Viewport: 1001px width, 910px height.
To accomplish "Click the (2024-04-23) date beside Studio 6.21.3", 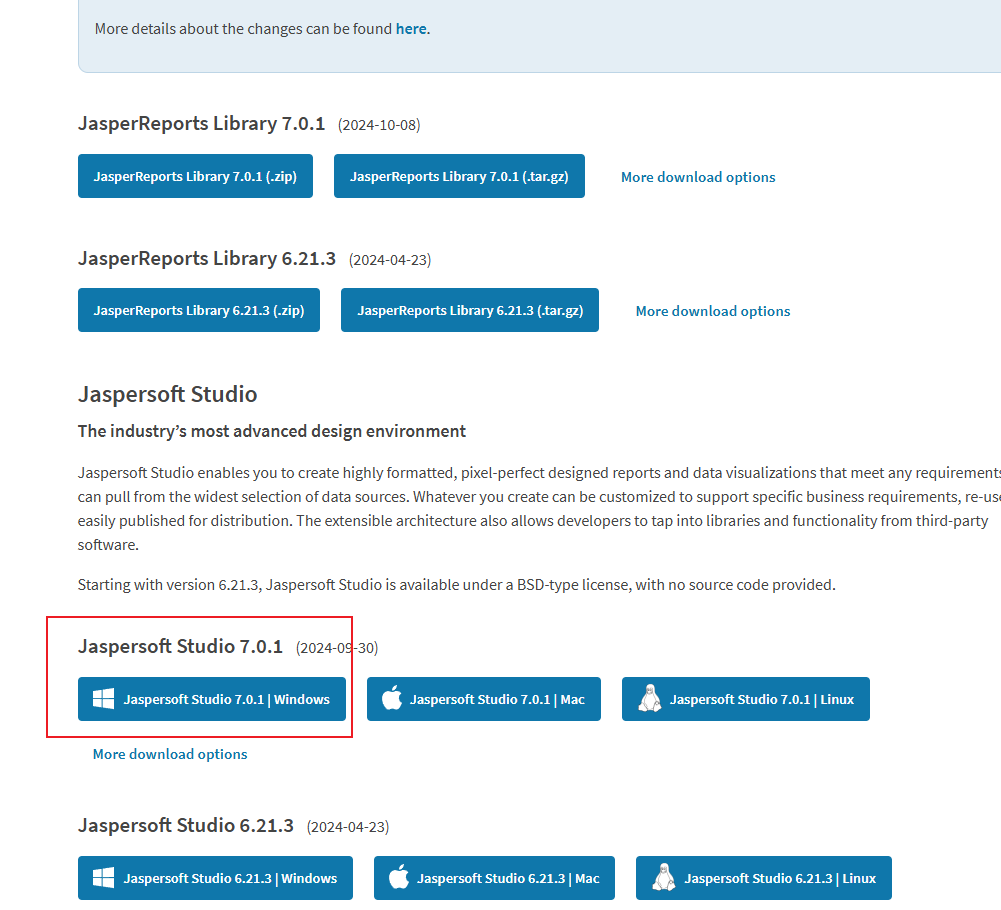I will coord(348,828).
